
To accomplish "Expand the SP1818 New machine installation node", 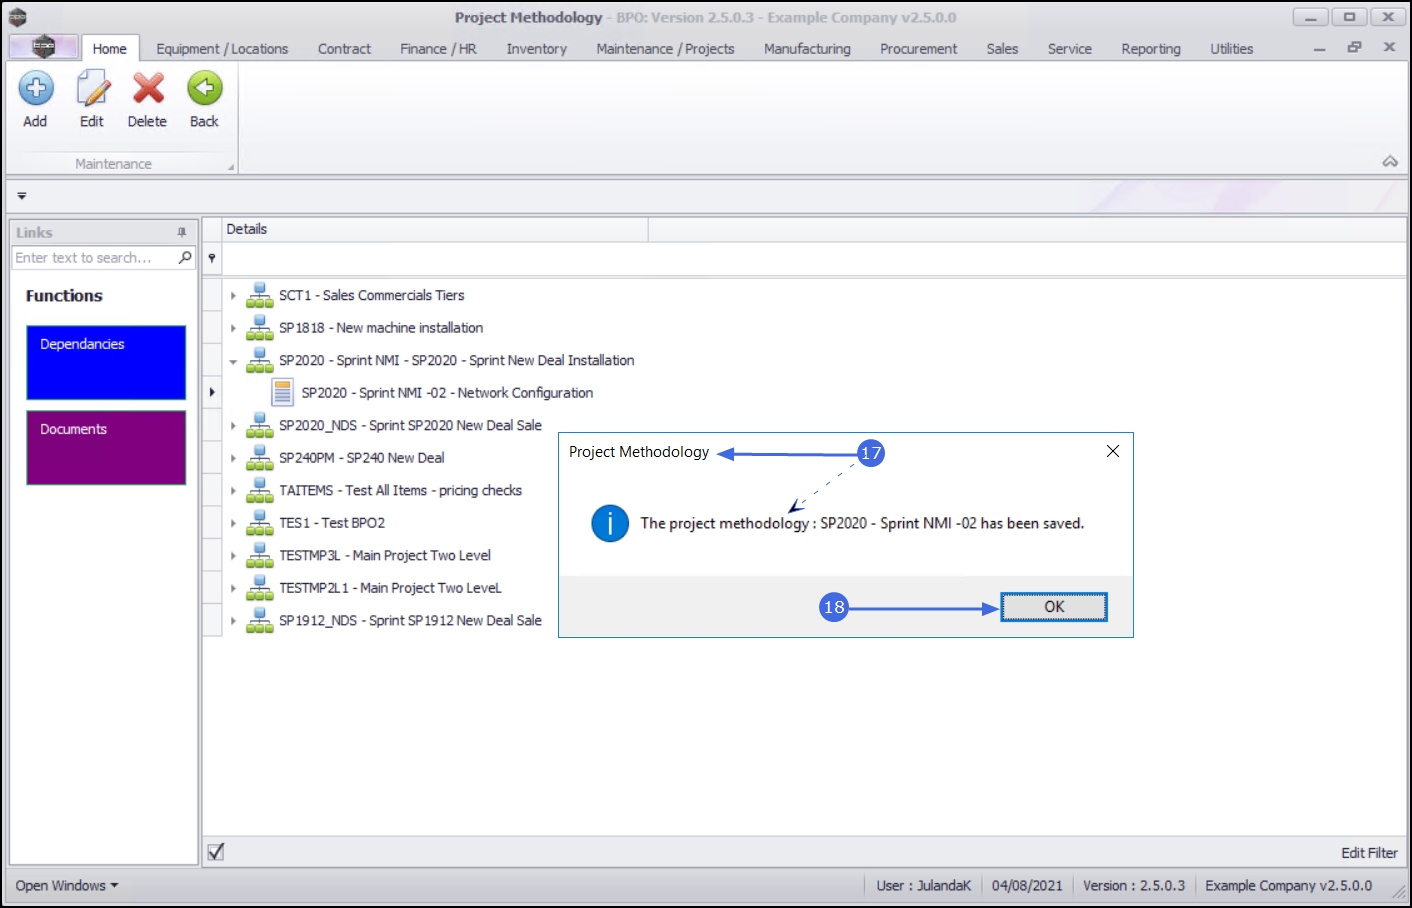I will [233, 328].
